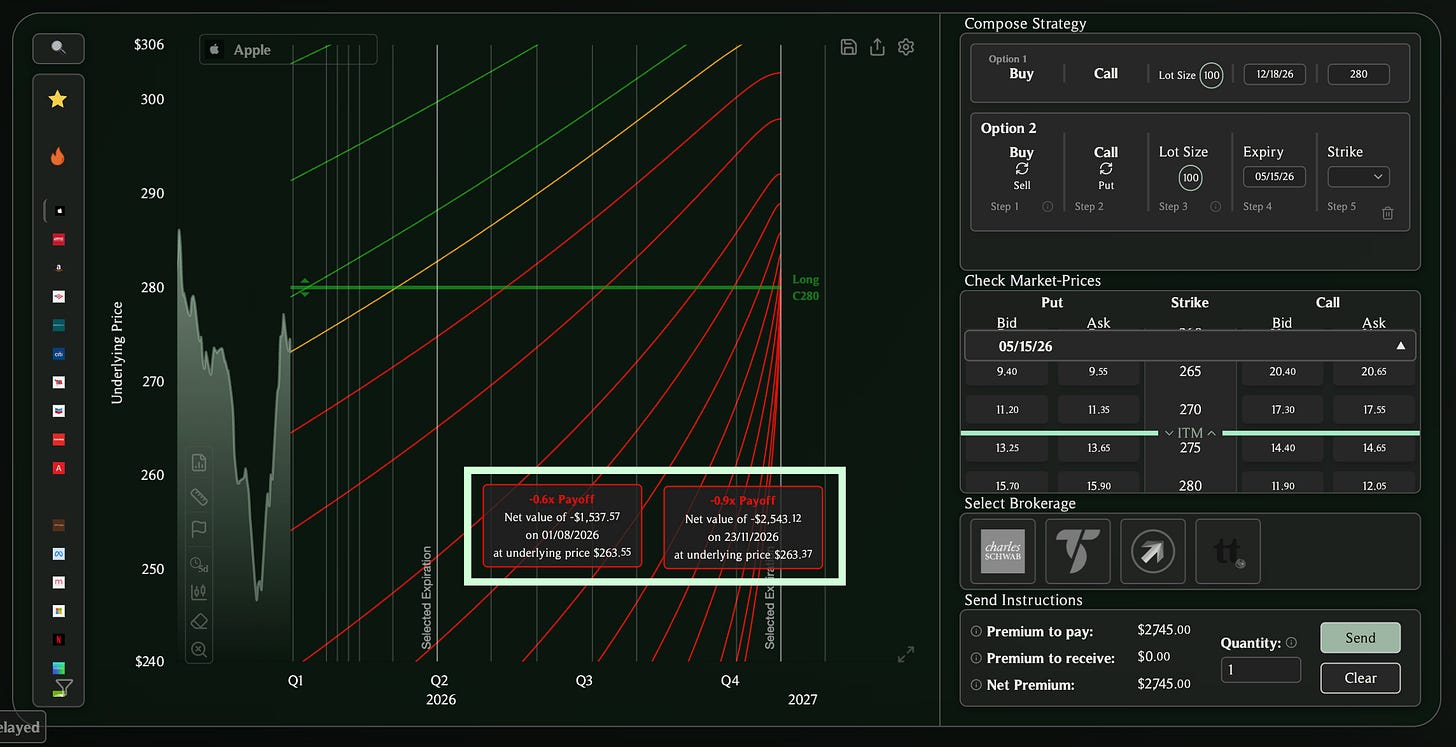The image size is (1456, 747).
Task: Delete Option 2 with the trash icon
Action: 1387,213
